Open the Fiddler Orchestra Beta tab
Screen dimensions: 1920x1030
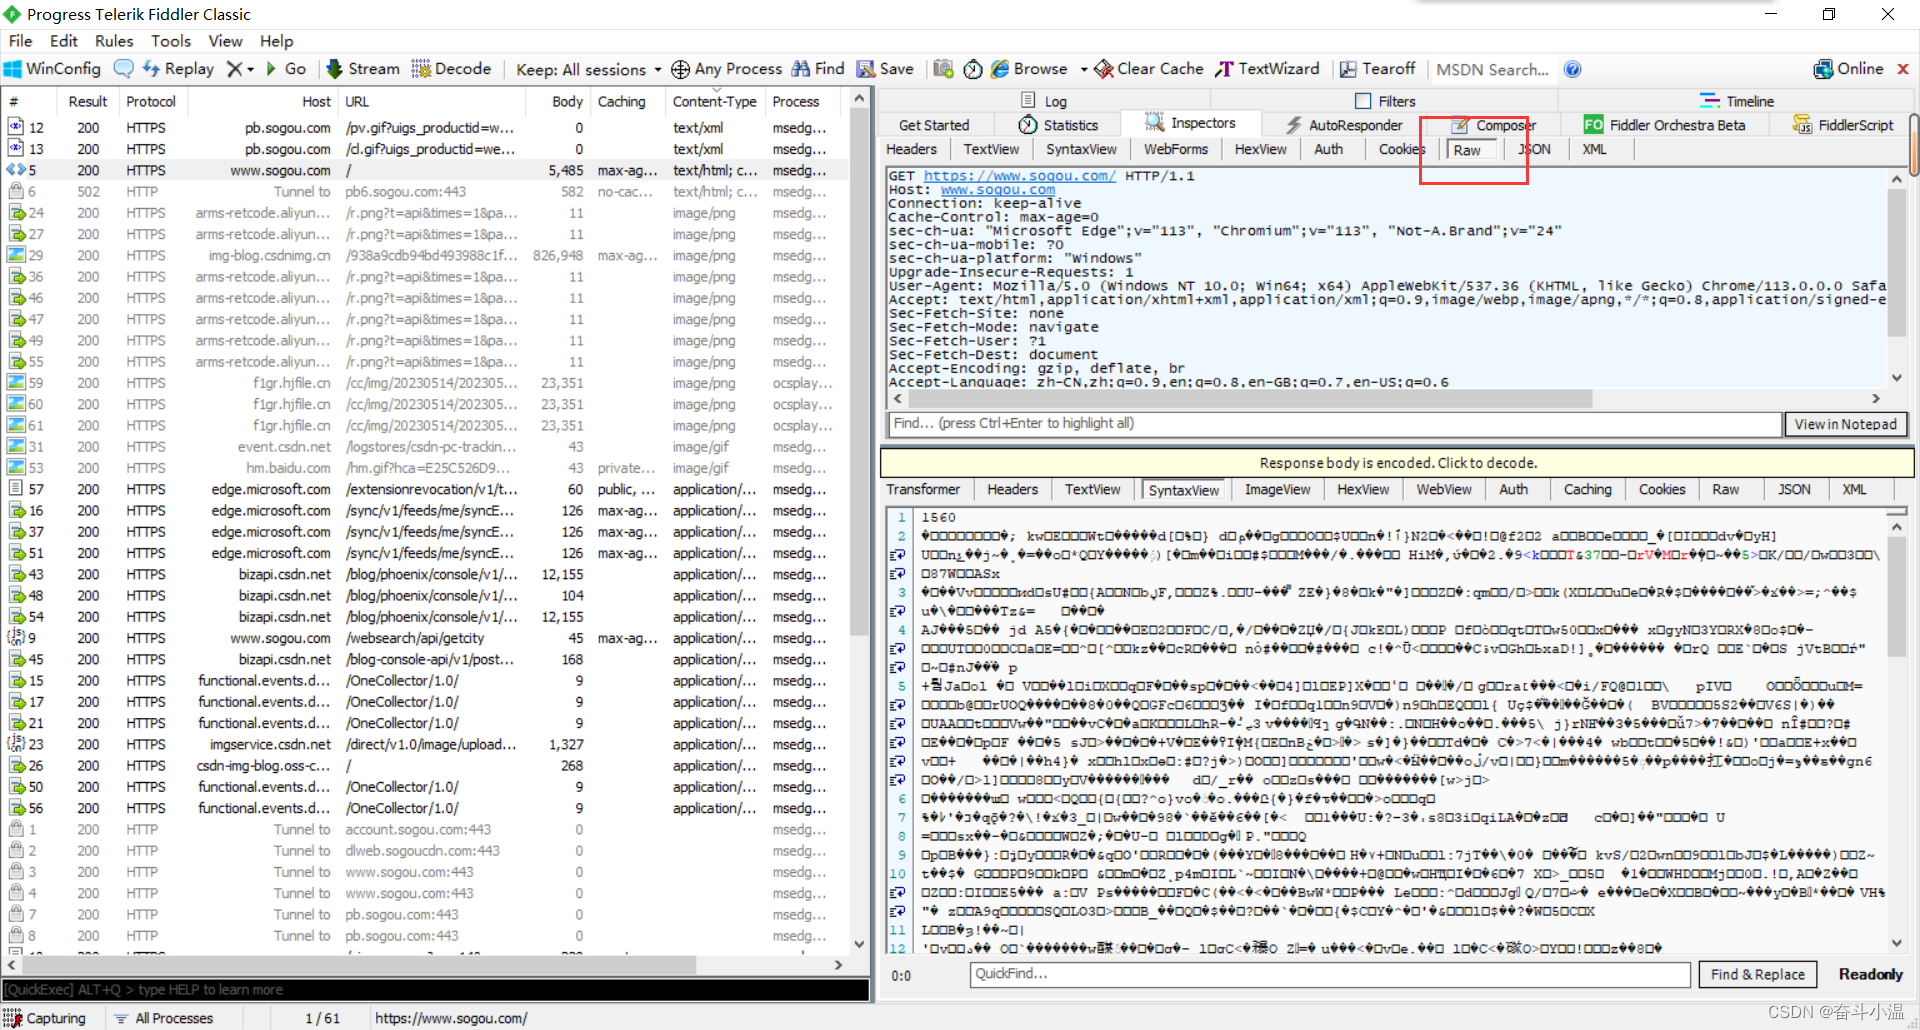(x=1665, y=125)
